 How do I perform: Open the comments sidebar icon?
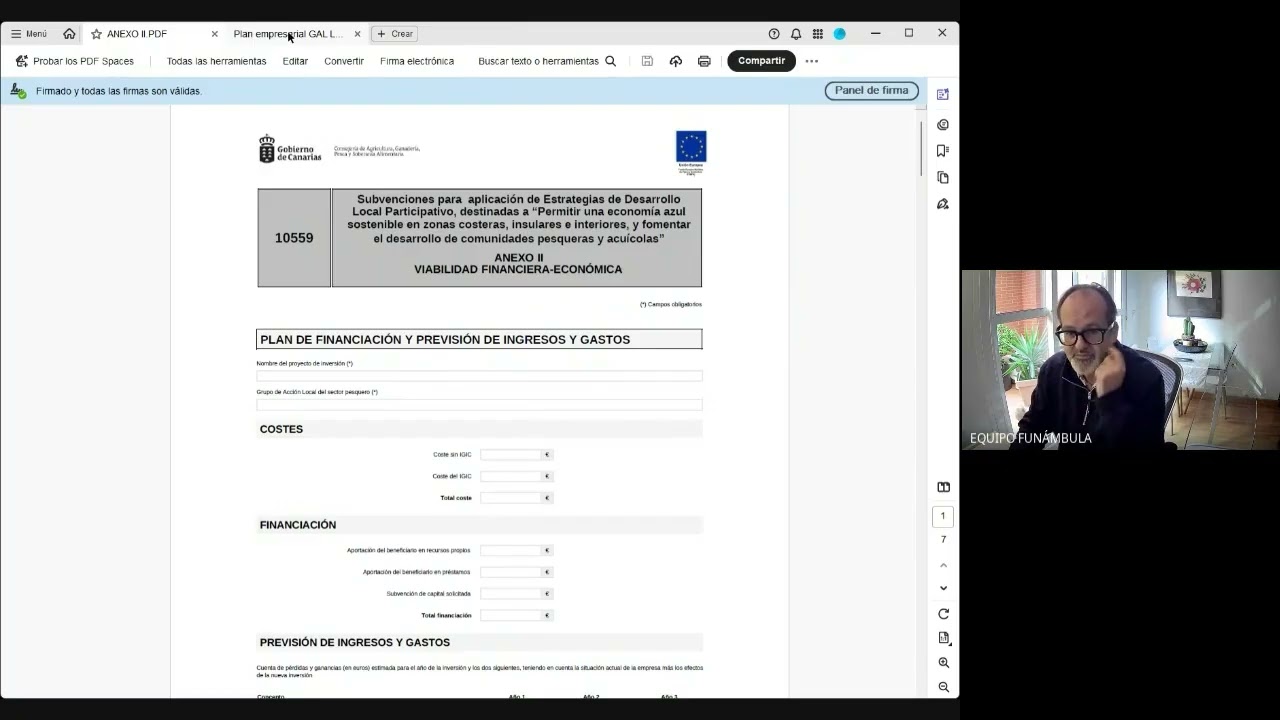tap(942, 125)
